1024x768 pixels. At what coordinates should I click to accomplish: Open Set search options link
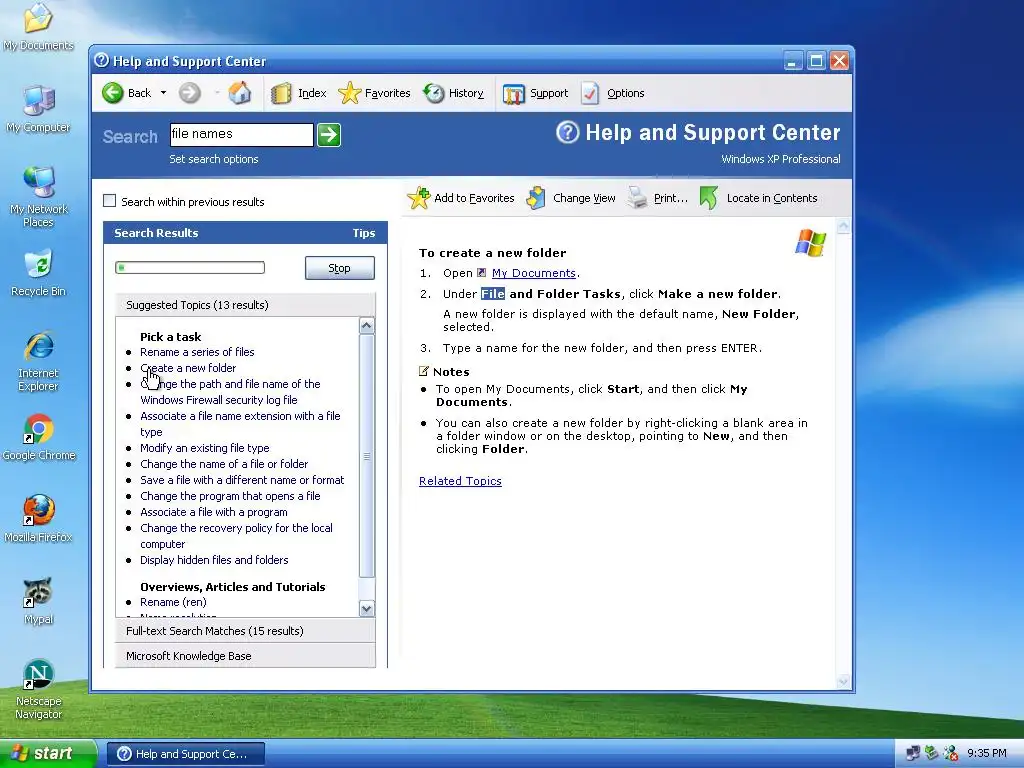coord(214,159)
